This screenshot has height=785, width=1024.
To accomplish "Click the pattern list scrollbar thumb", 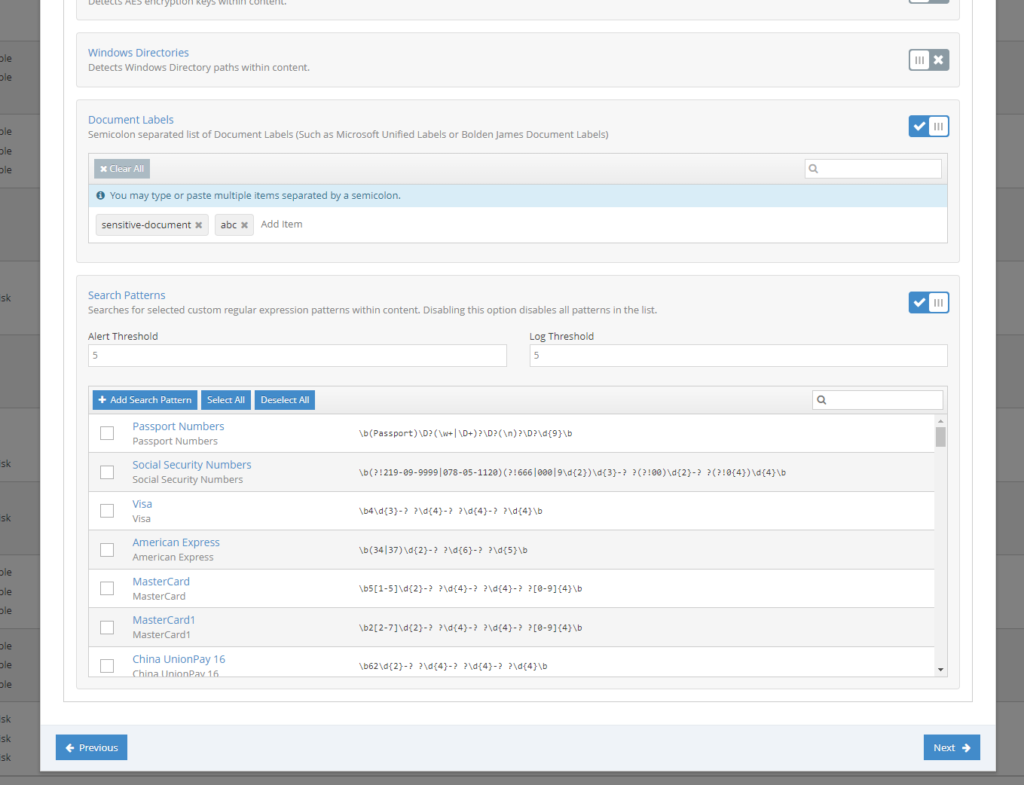I will [x=940, y=437].
